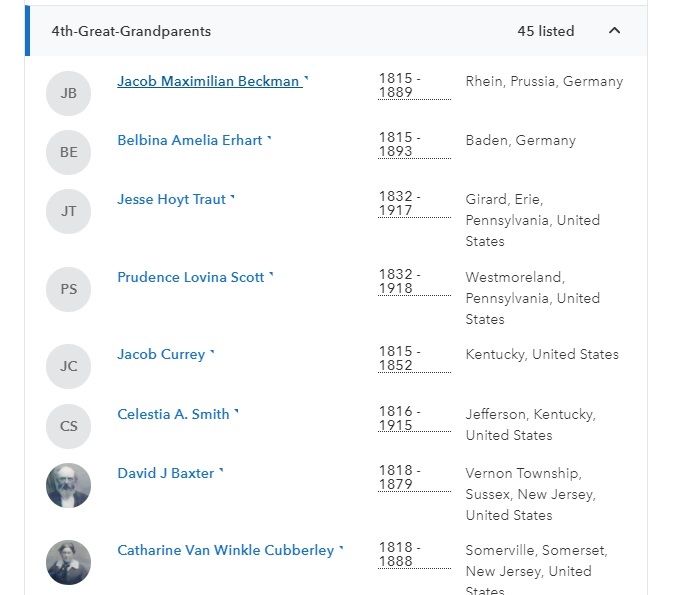Click the small arrow beside Jacob Maximilian Beckman
The image size is (681, 595).
click(x=306, y=78)
